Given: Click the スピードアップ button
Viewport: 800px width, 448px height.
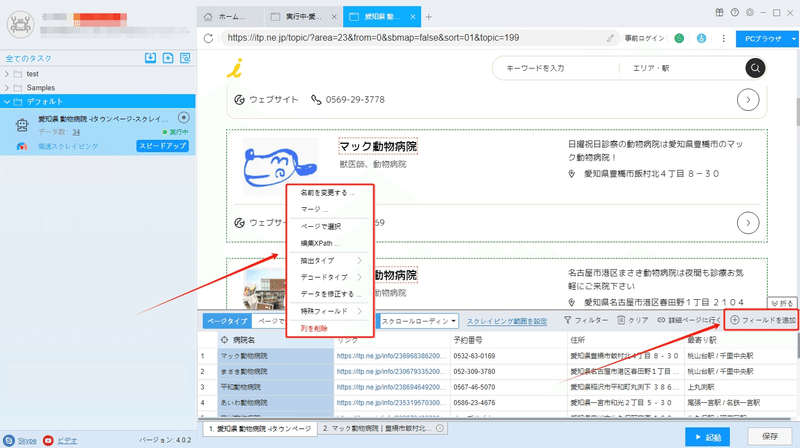Looking at the screenshot, I should (163, 146).
